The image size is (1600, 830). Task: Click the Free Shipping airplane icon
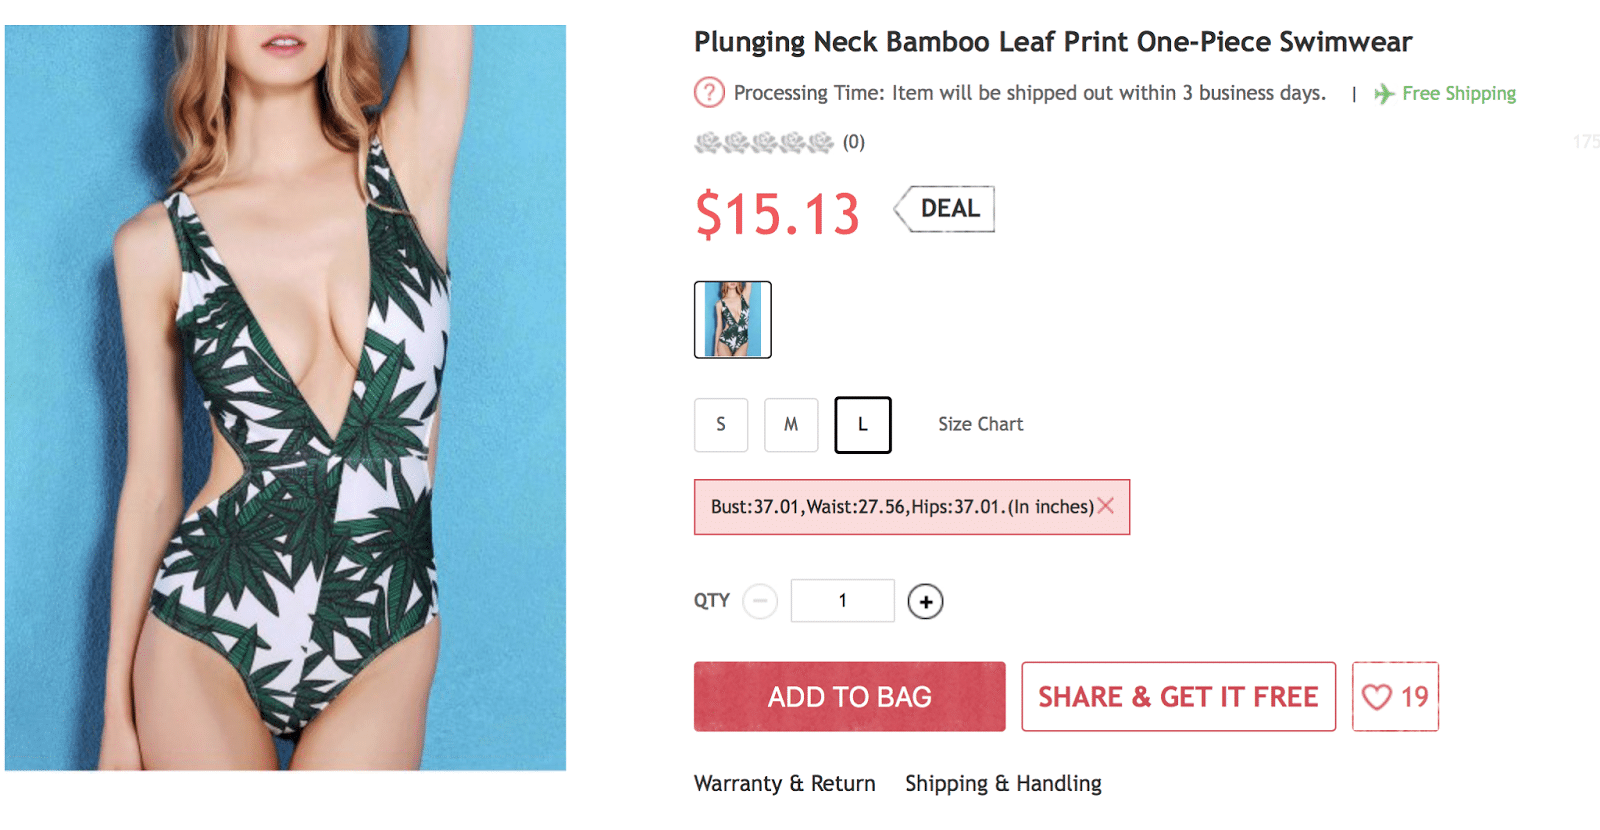[1384, 94]
